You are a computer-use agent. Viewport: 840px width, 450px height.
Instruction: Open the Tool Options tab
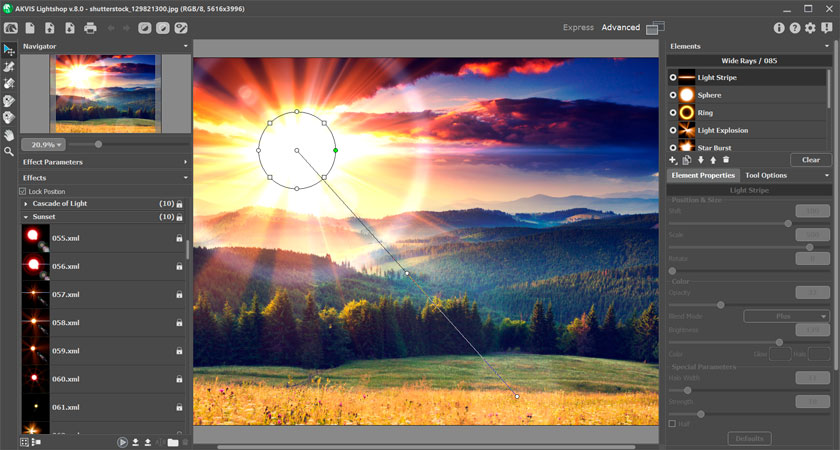coord(766,175)
